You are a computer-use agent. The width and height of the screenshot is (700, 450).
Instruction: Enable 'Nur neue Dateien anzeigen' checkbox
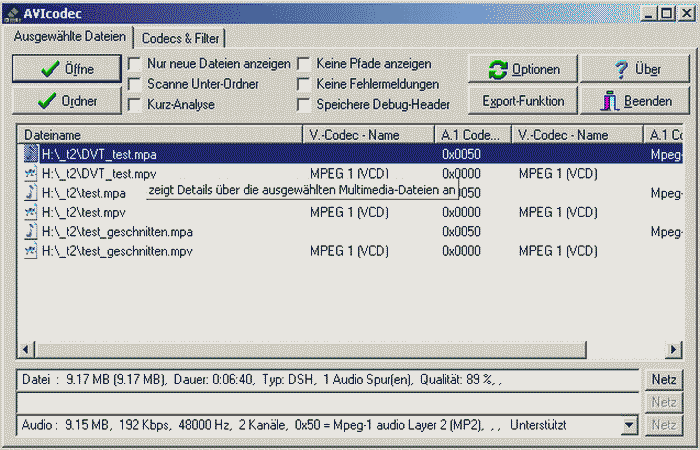135,64
